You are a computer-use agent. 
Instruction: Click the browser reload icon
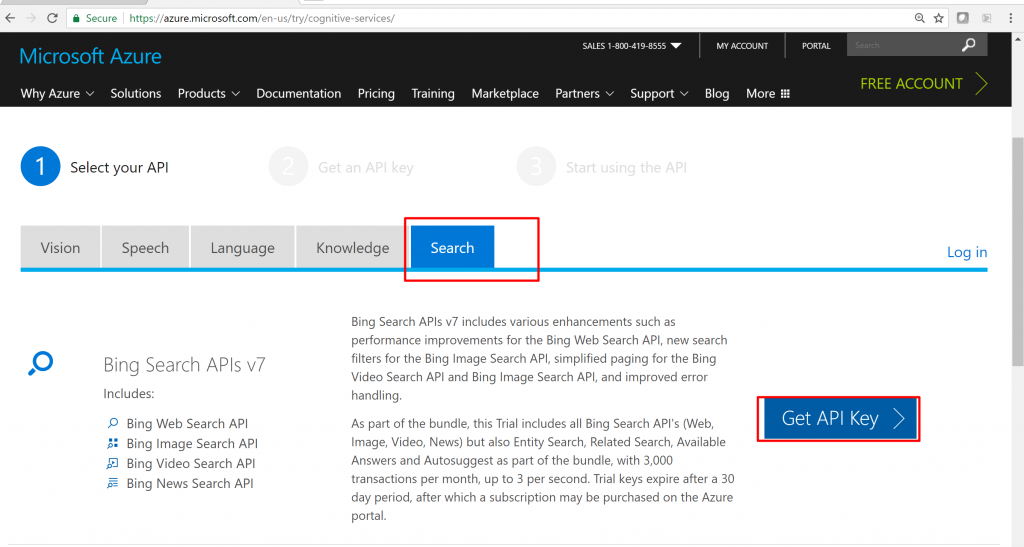(x=51, y=18)
